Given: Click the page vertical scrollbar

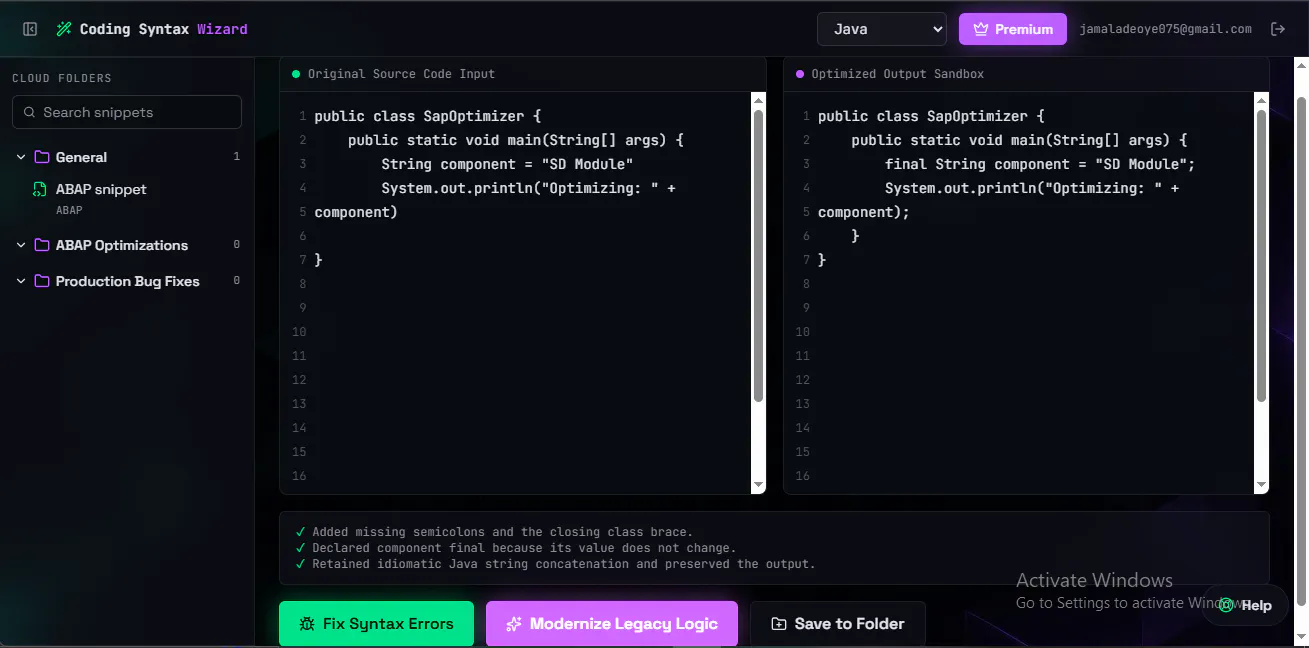Looking at the screenshot, I should point(1301,350).
